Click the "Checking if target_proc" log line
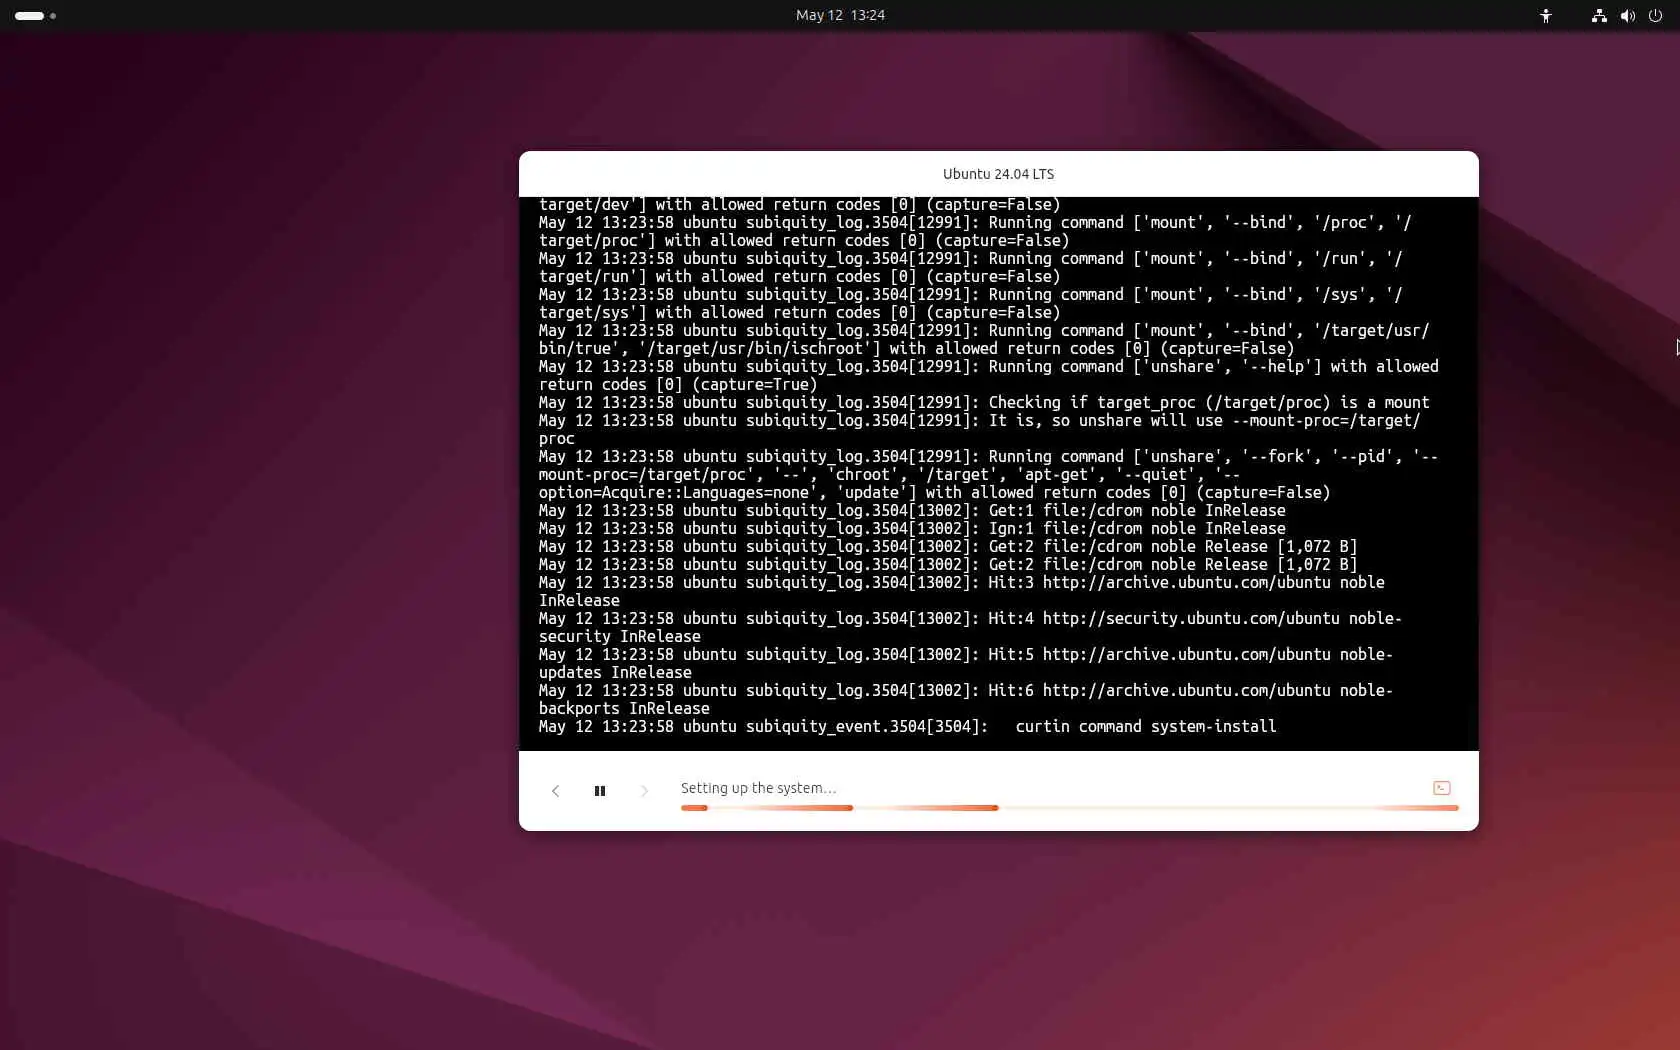This screenshot has height=1050, width=1680. (x=984, y=402)
